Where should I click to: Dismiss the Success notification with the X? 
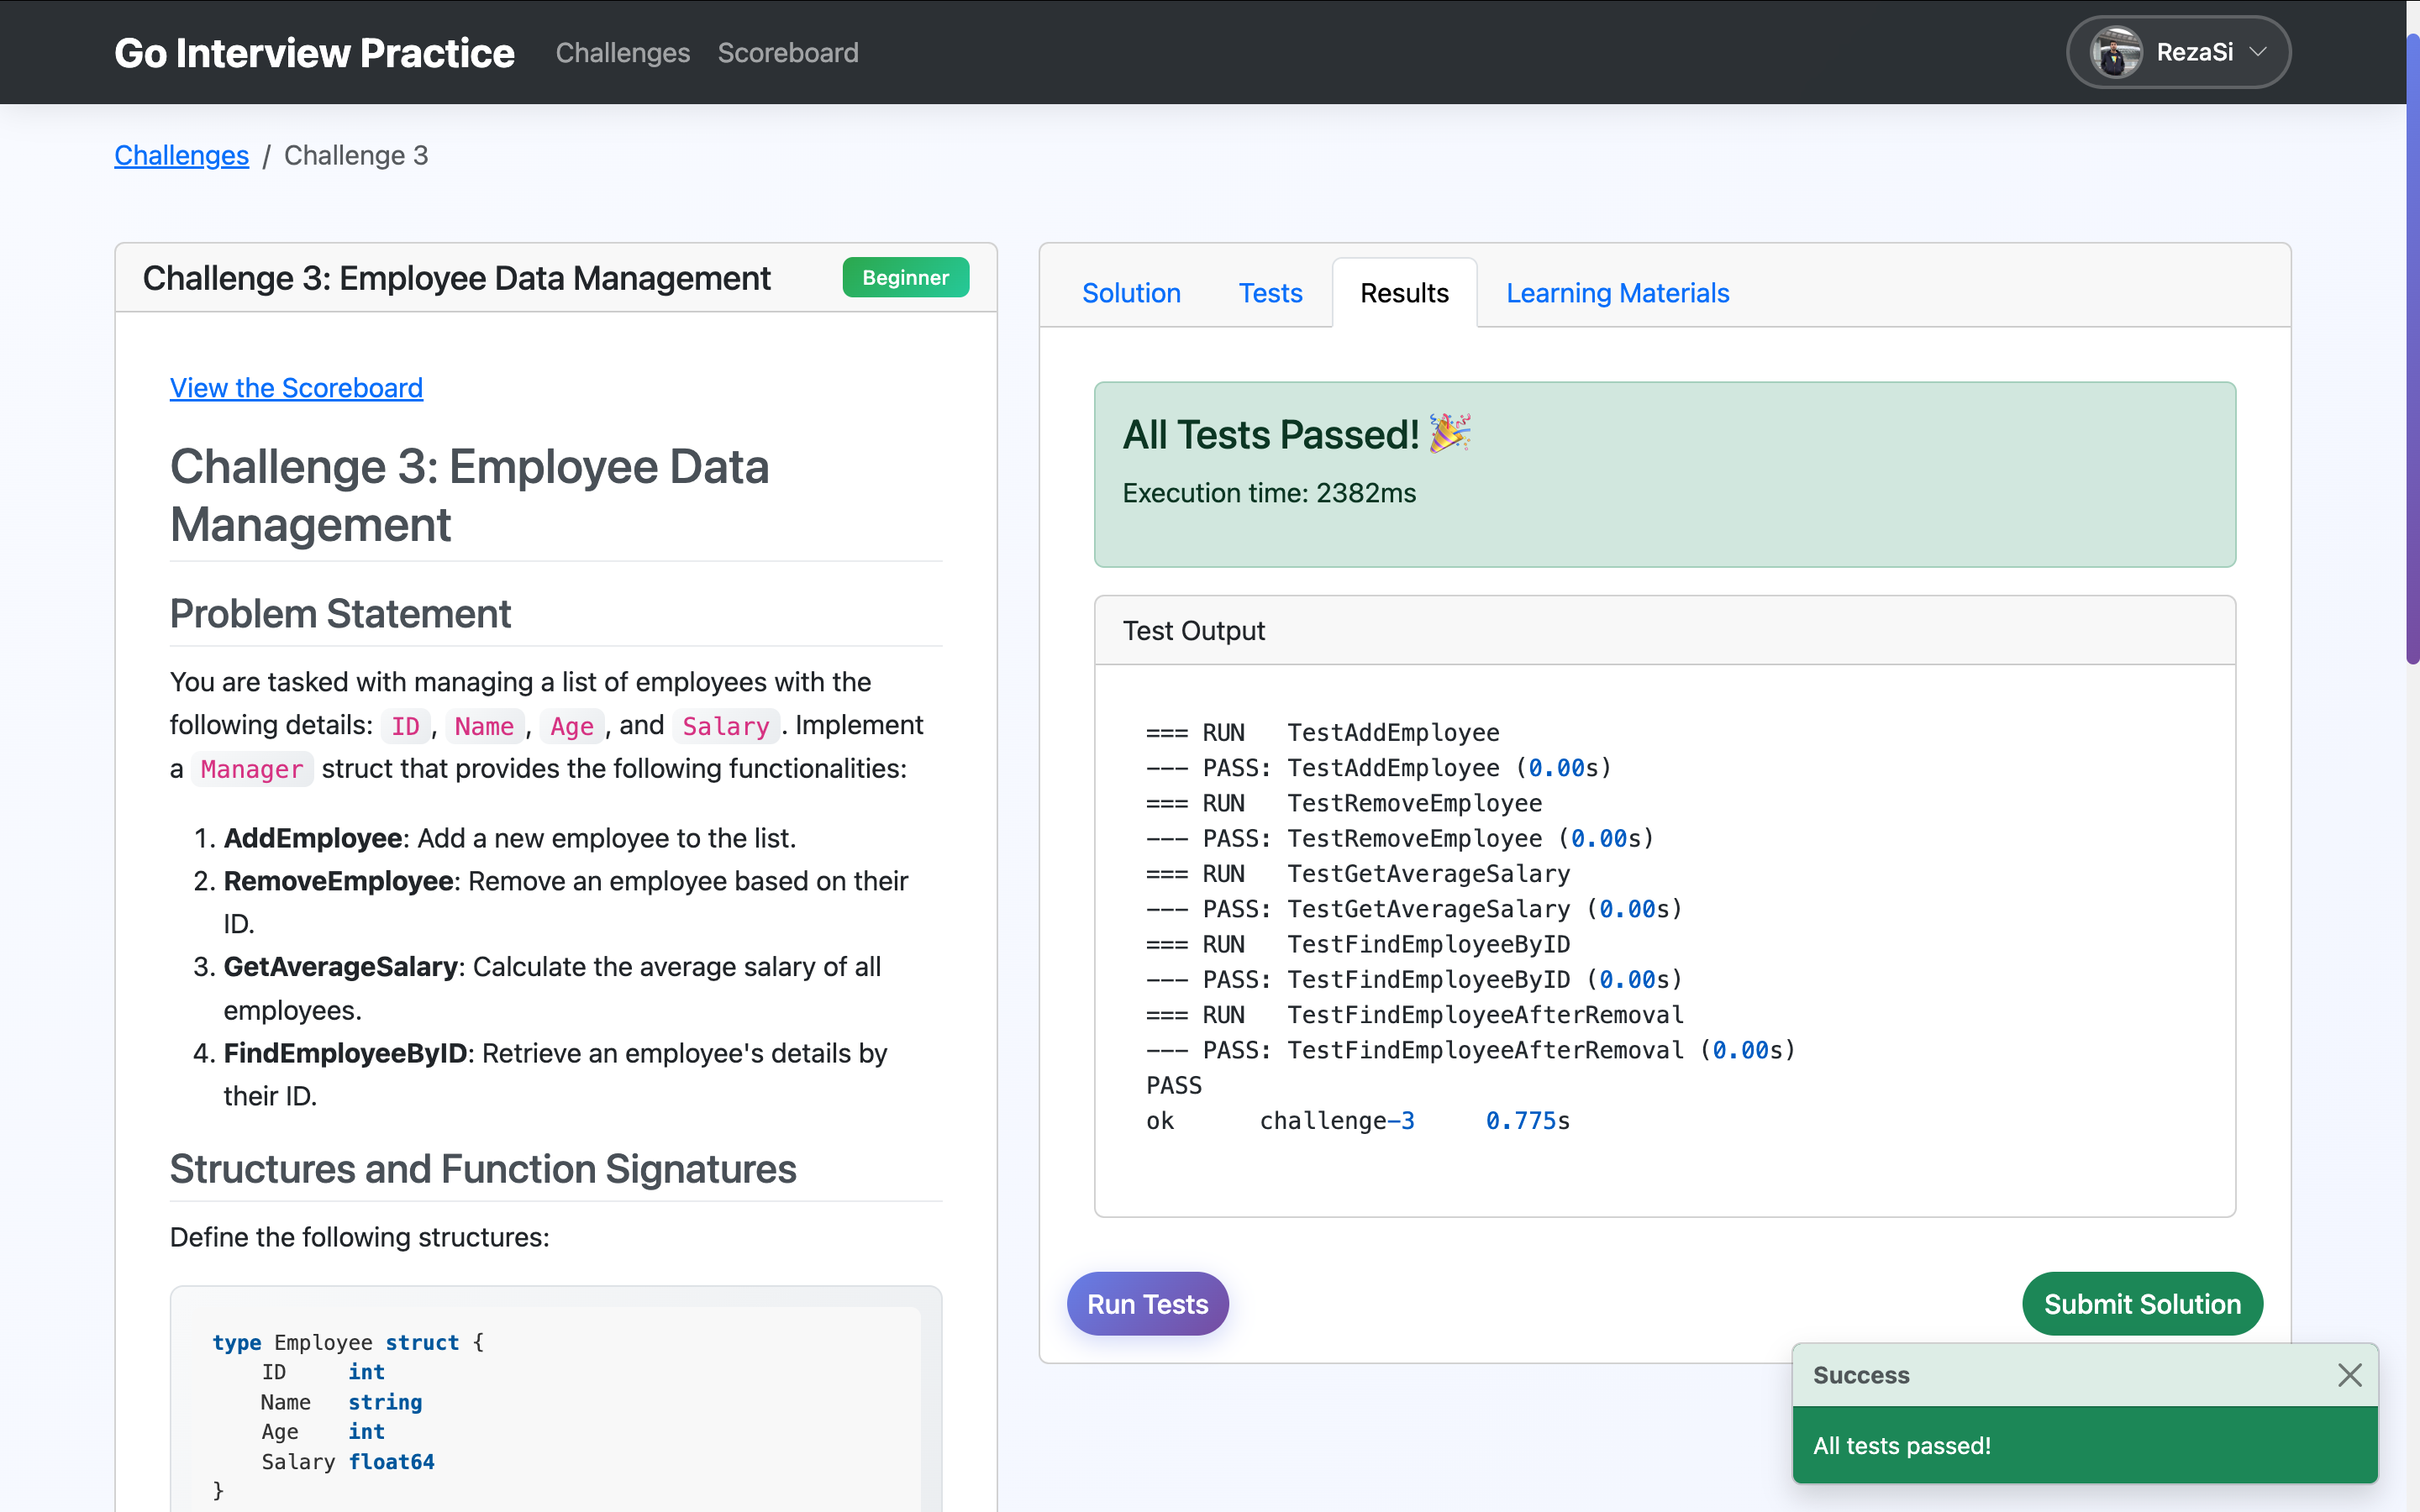coord(2350,1374)
